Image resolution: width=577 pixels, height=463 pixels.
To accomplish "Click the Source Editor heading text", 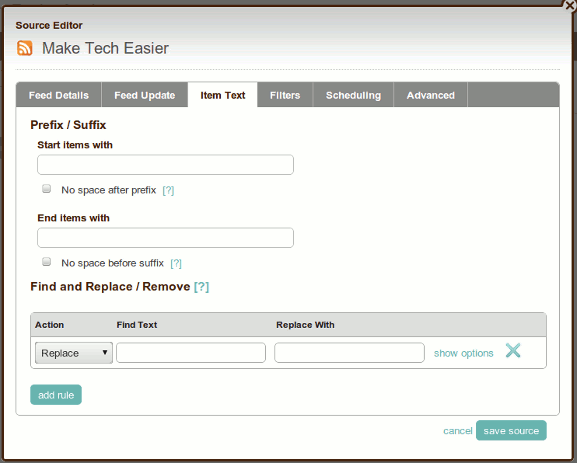I will [x=49, y=25].
